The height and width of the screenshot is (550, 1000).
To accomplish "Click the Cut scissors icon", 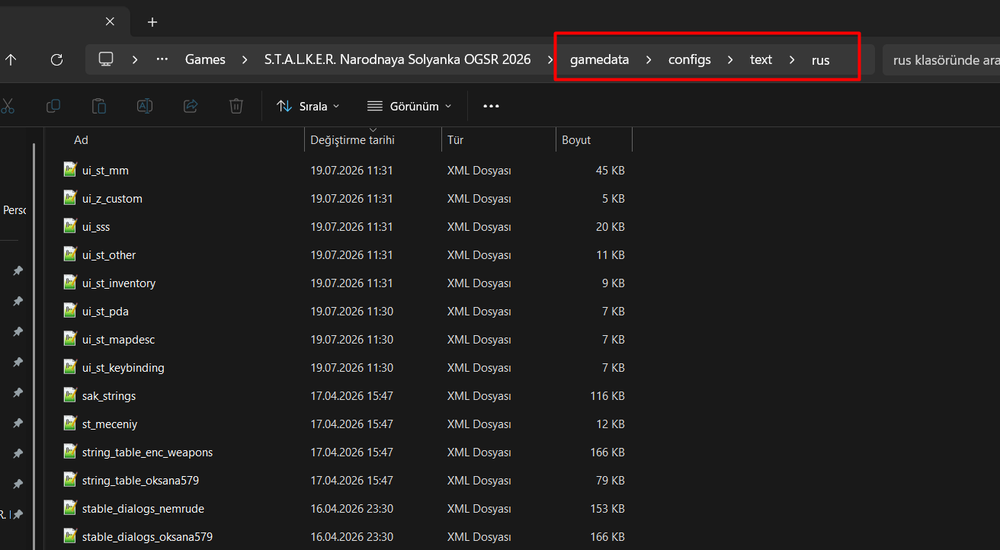I will click(x=8, y=106).
